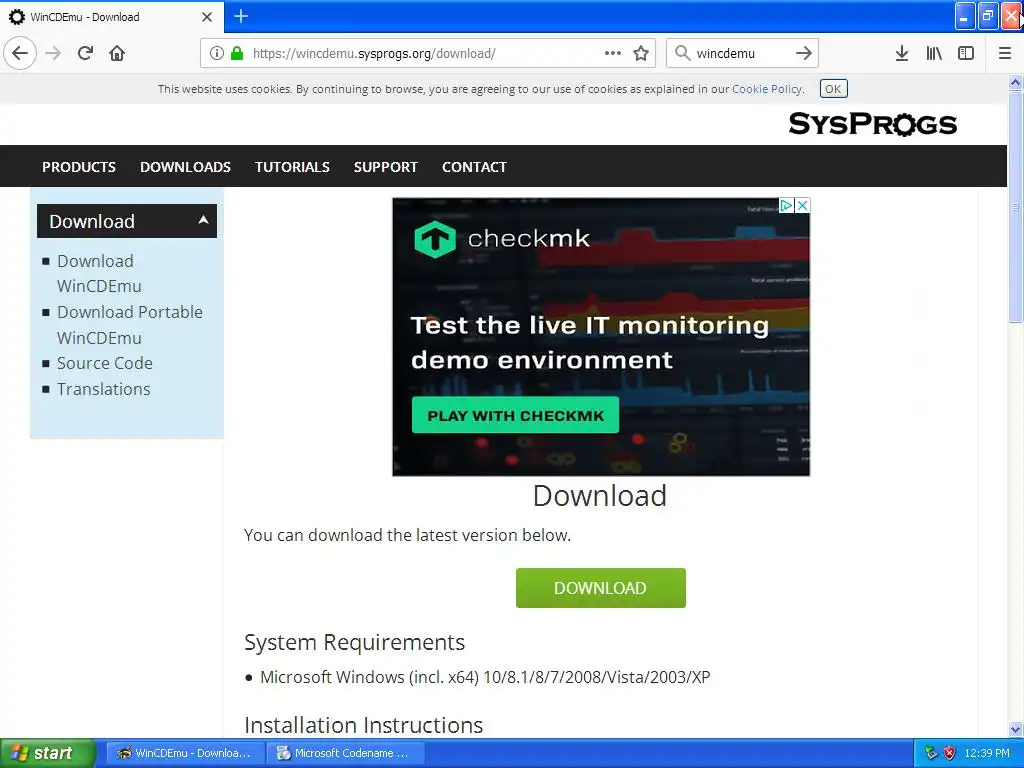Click the page scrollbar up arrow
The image size is (1024, 768).
point(1016,82)
